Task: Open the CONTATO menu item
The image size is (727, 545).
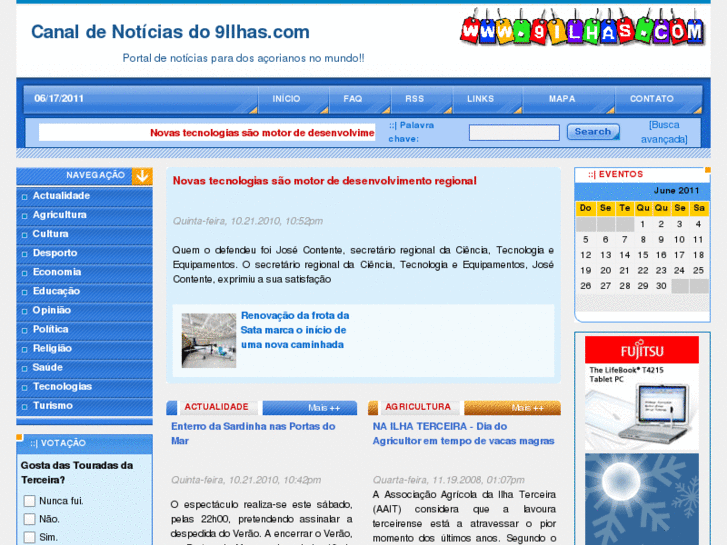Action: coord(651,99)
